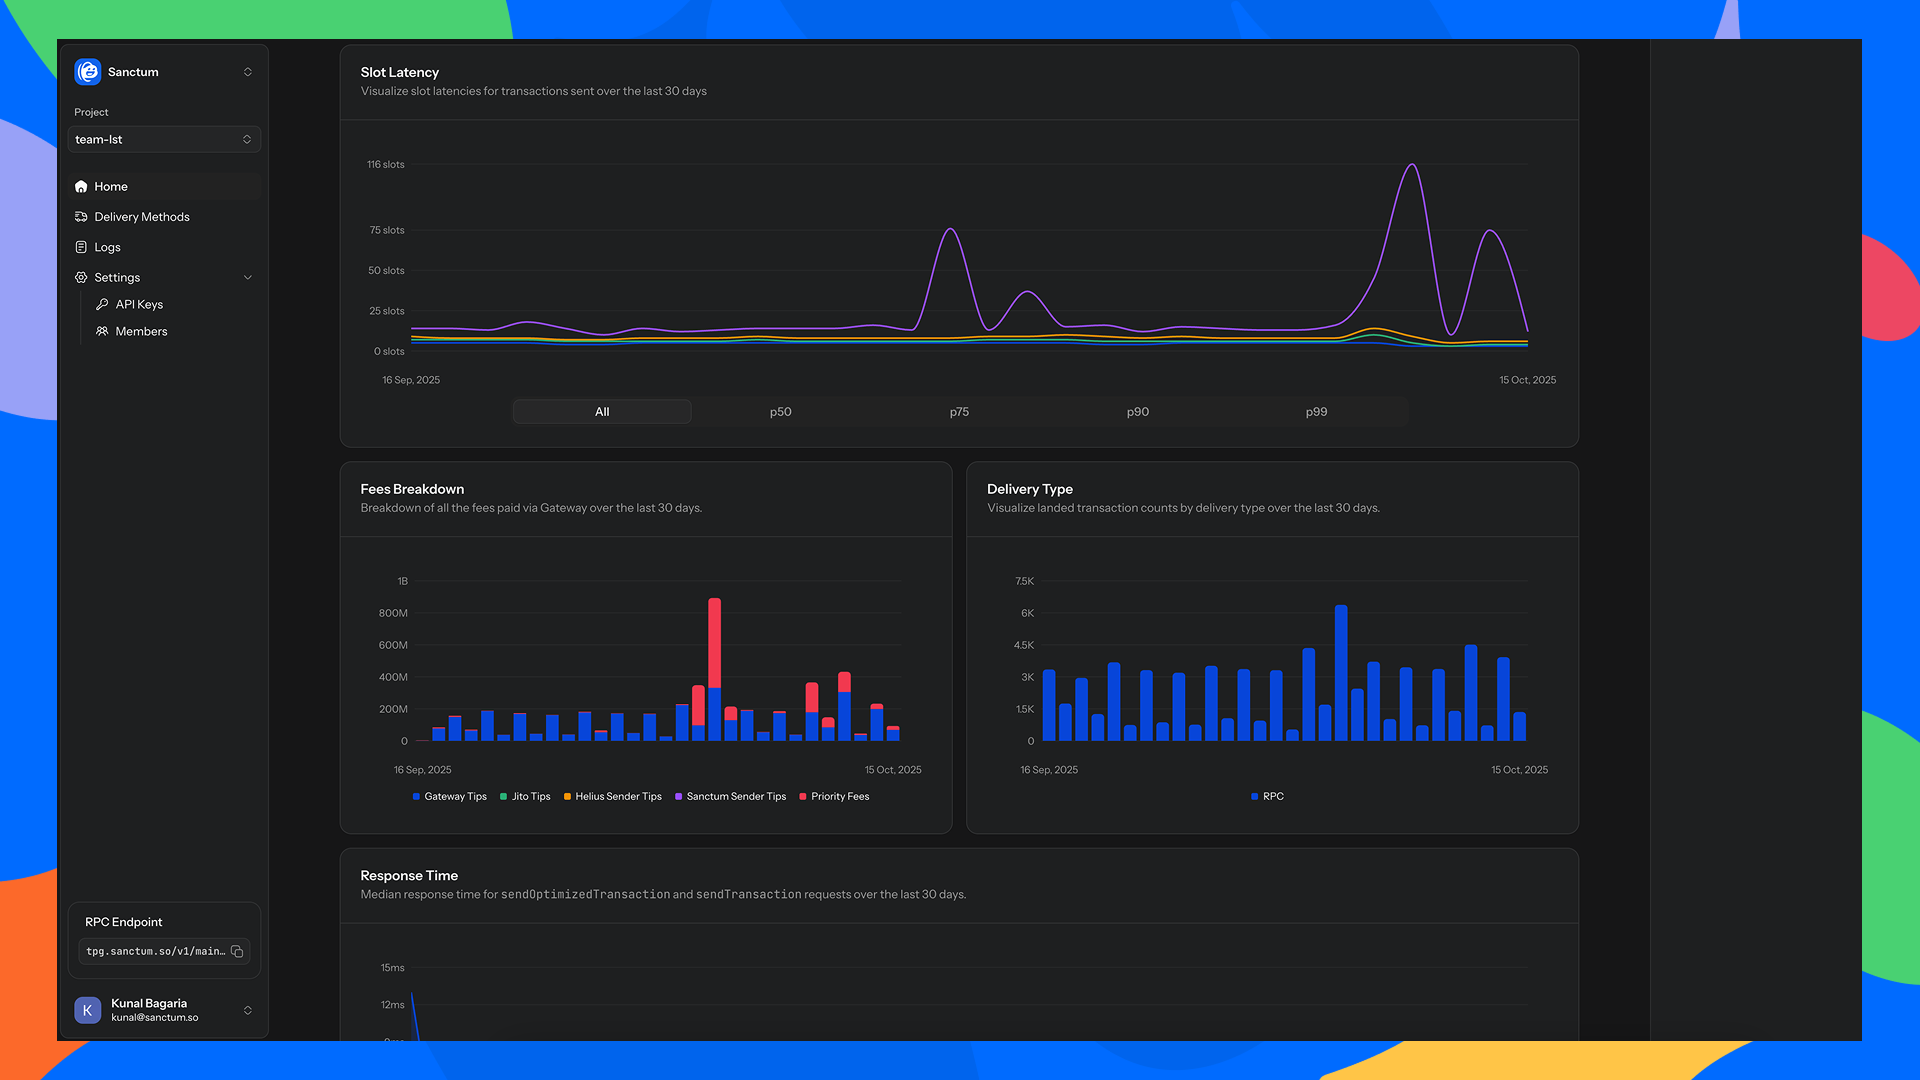Click the Delivery Methods truck icon
The image size is (1920, 1080).
(81, 217)
